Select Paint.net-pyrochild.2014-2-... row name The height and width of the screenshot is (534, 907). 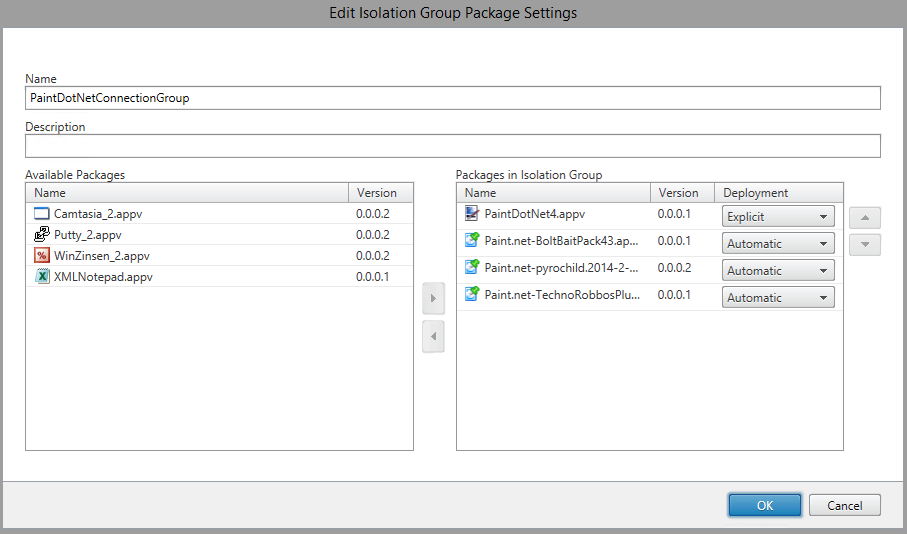tap(561, 268)
